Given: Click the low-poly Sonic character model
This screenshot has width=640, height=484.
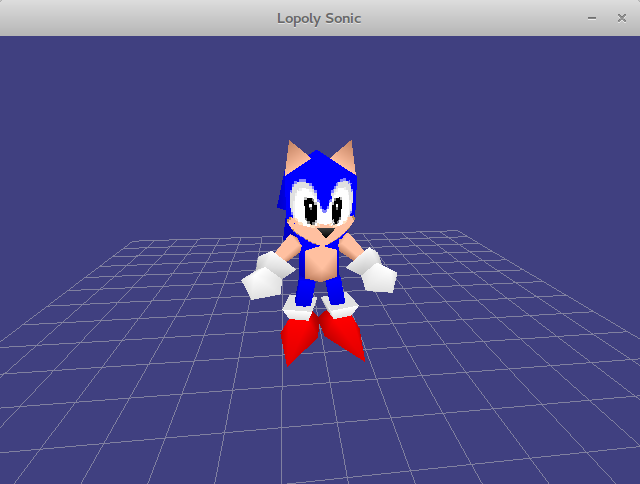Looking at the screenshot, I should 319,253.
